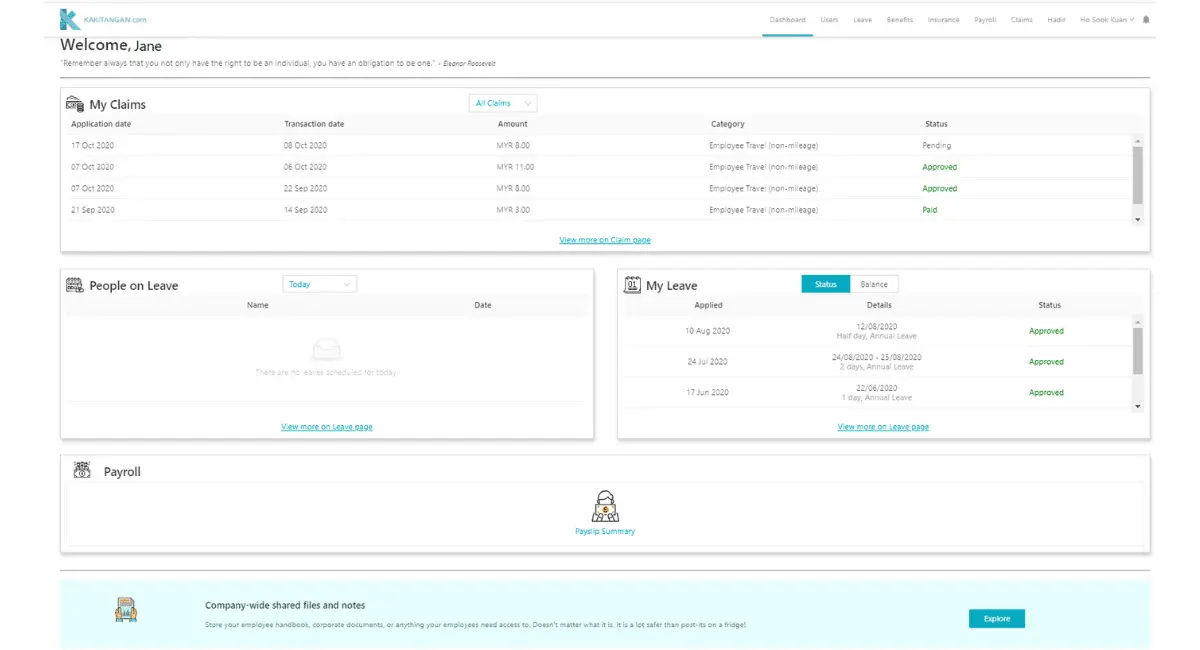Expand the All Claims filter dropdown
Screen dimensions: 1200x650
503,103
